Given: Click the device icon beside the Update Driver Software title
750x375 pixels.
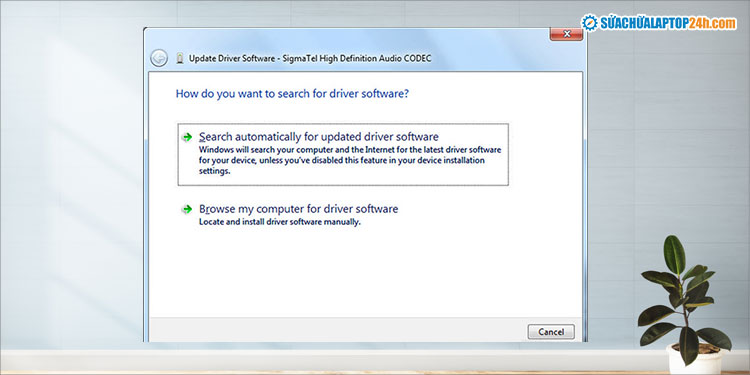Looking at the screenshot, I should click(x=179, y=58).
